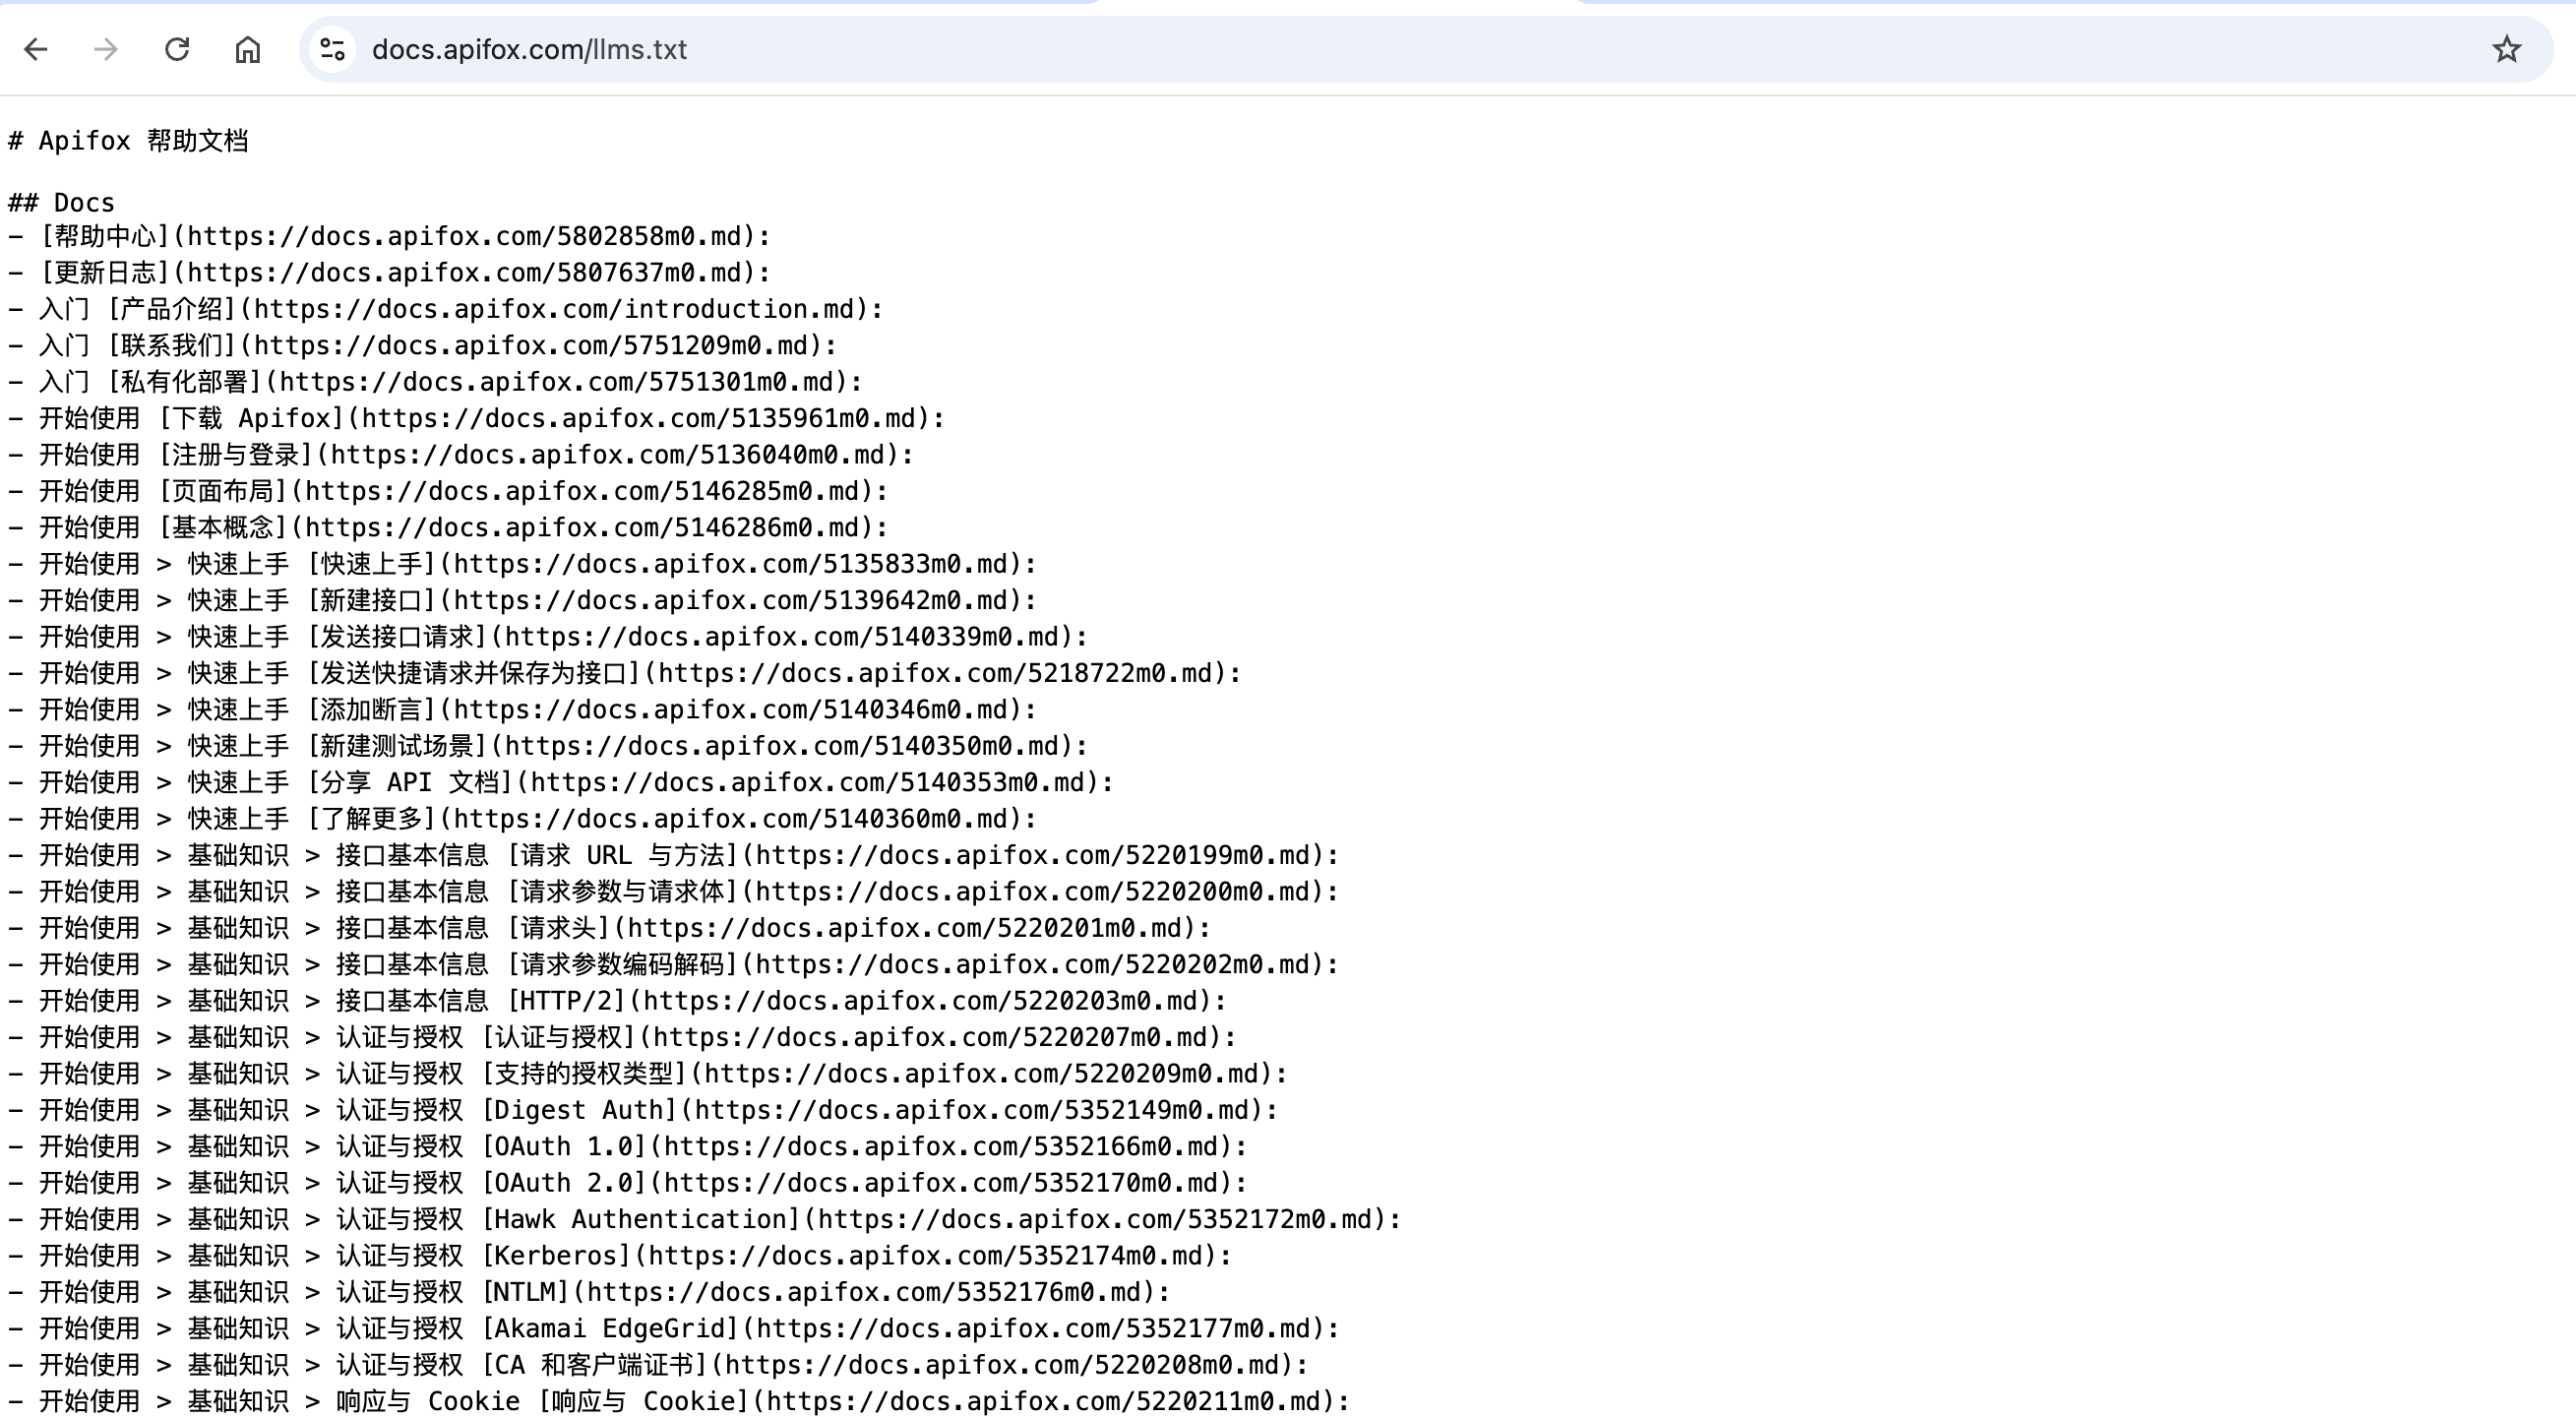This screenshot has height=1417, width=2576.
Task: Select the 联系我们 5751209m0.md line
Action: [x=423, y=345]
